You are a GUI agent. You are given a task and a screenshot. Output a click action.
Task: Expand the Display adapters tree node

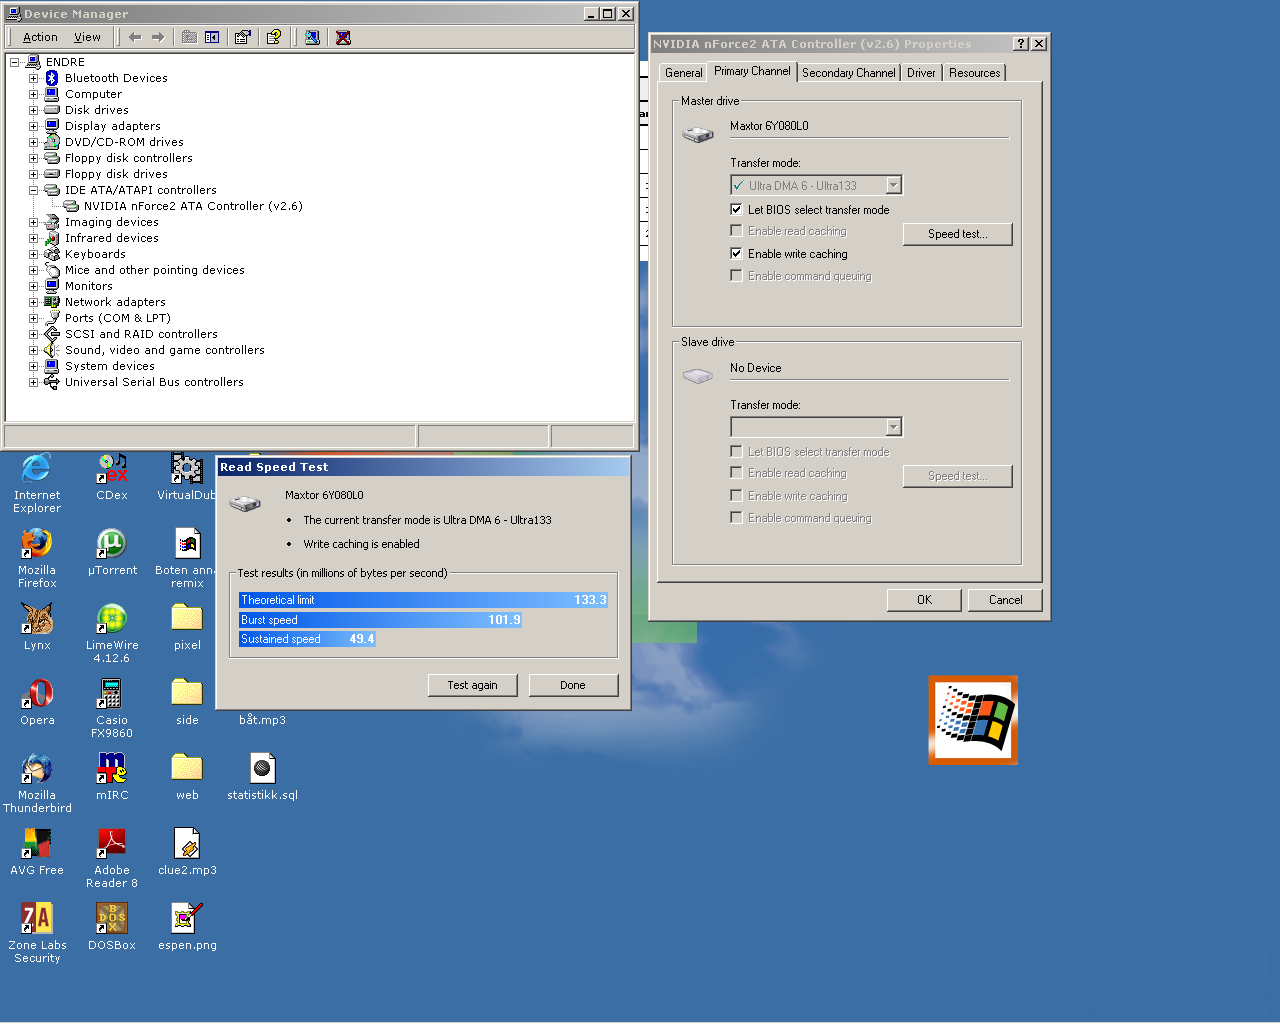pyautogui.click(x=33, y=126)
